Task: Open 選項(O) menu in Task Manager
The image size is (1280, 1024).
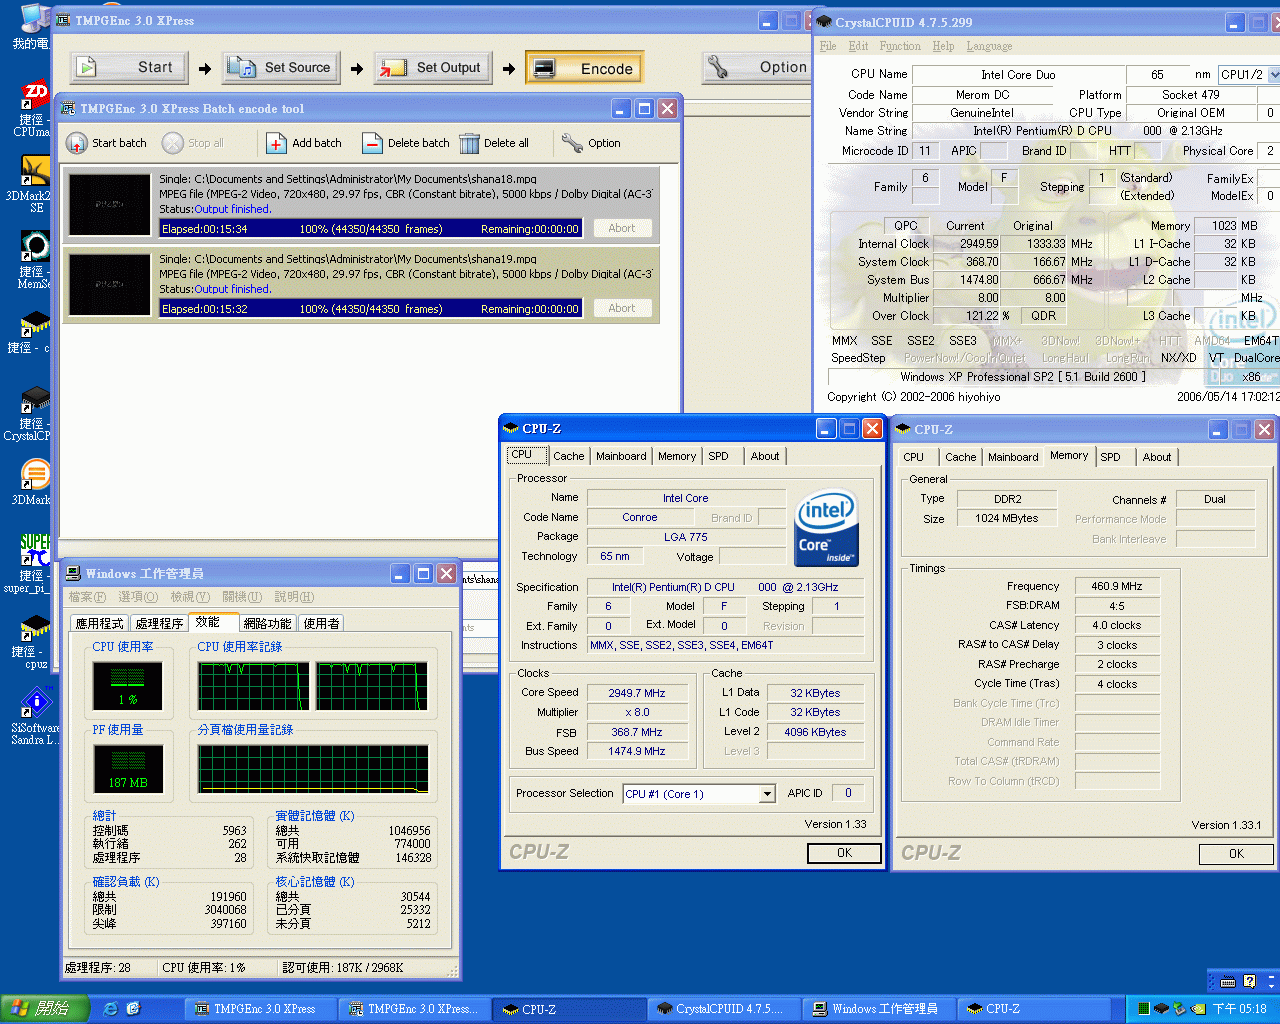Action: (x=138, y=597)
